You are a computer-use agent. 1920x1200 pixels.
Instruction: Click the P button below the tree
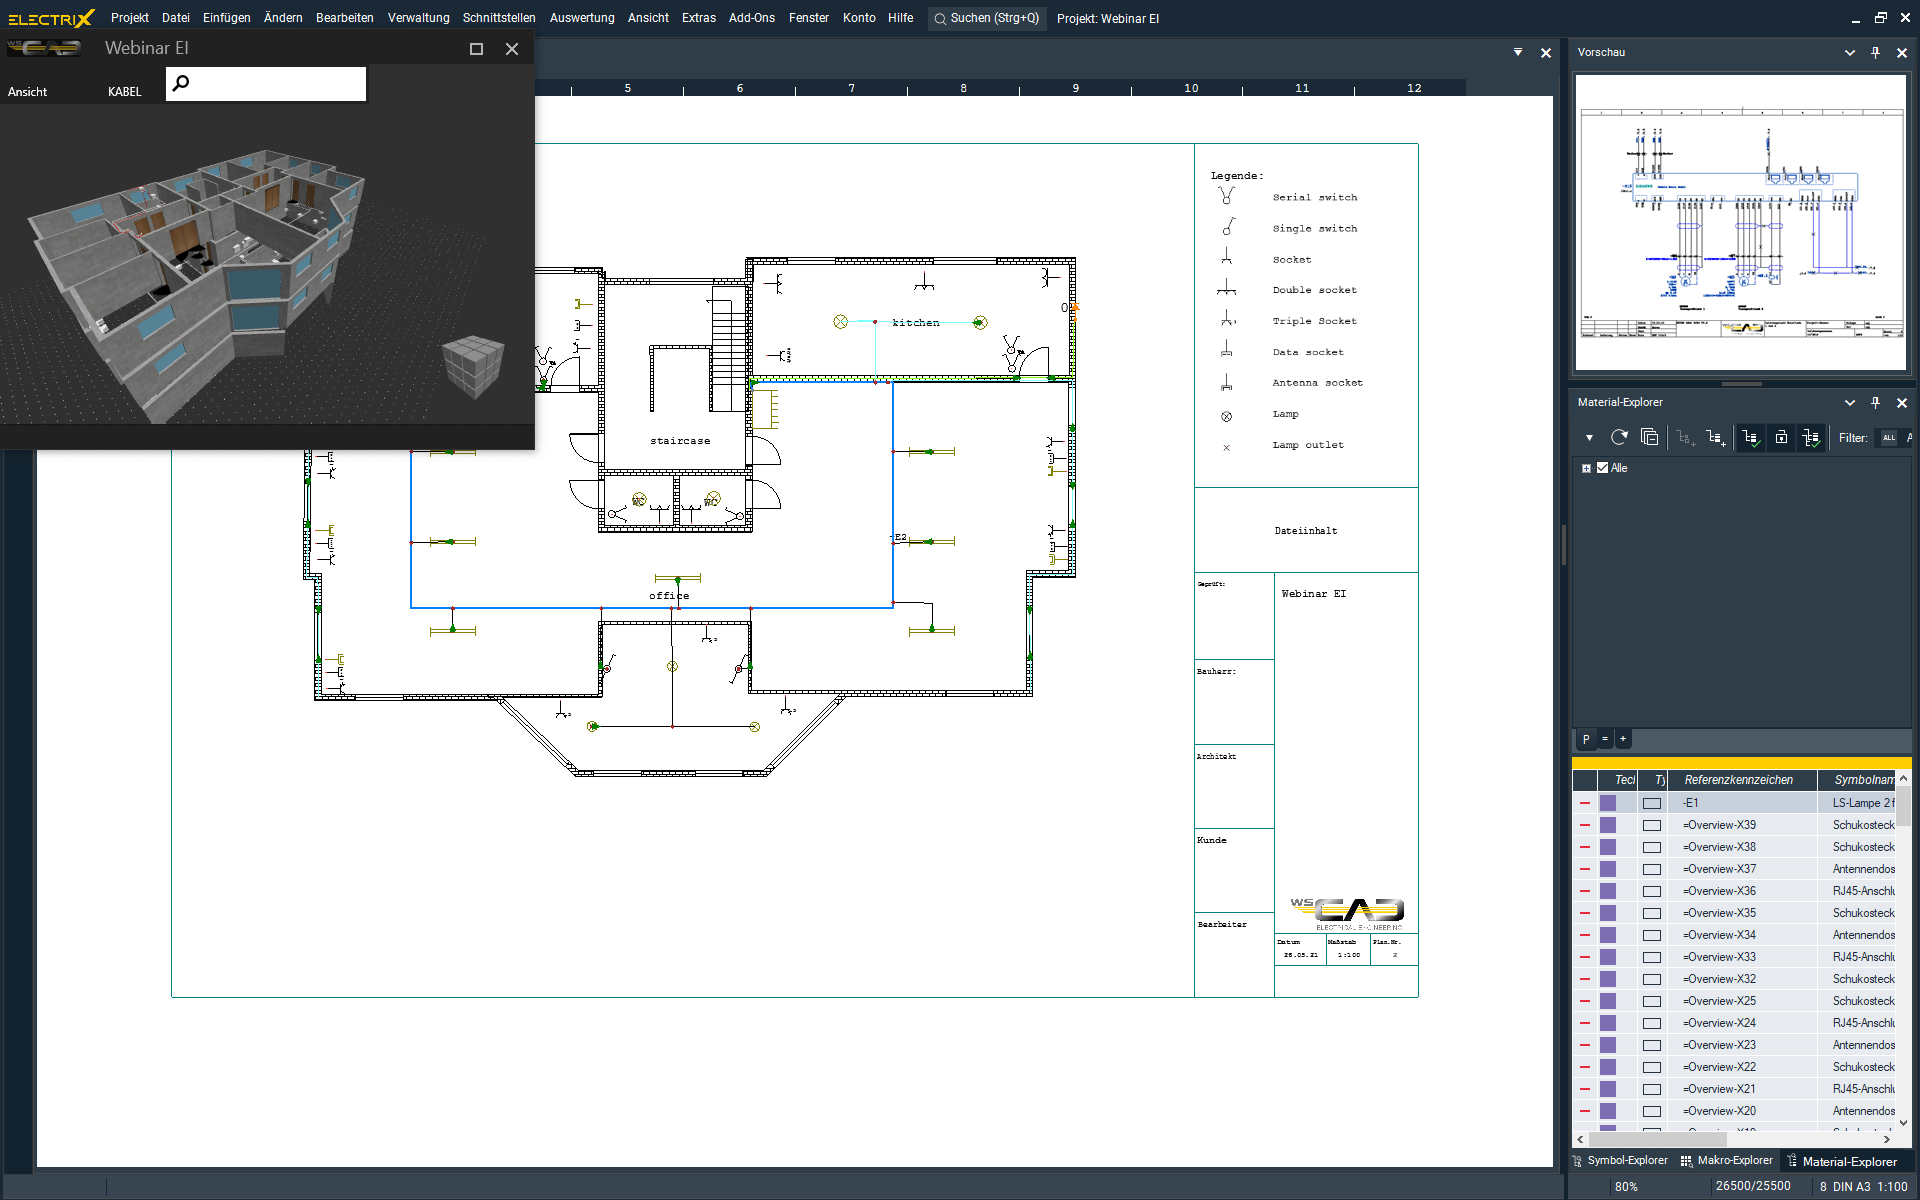coord(1586,739)
